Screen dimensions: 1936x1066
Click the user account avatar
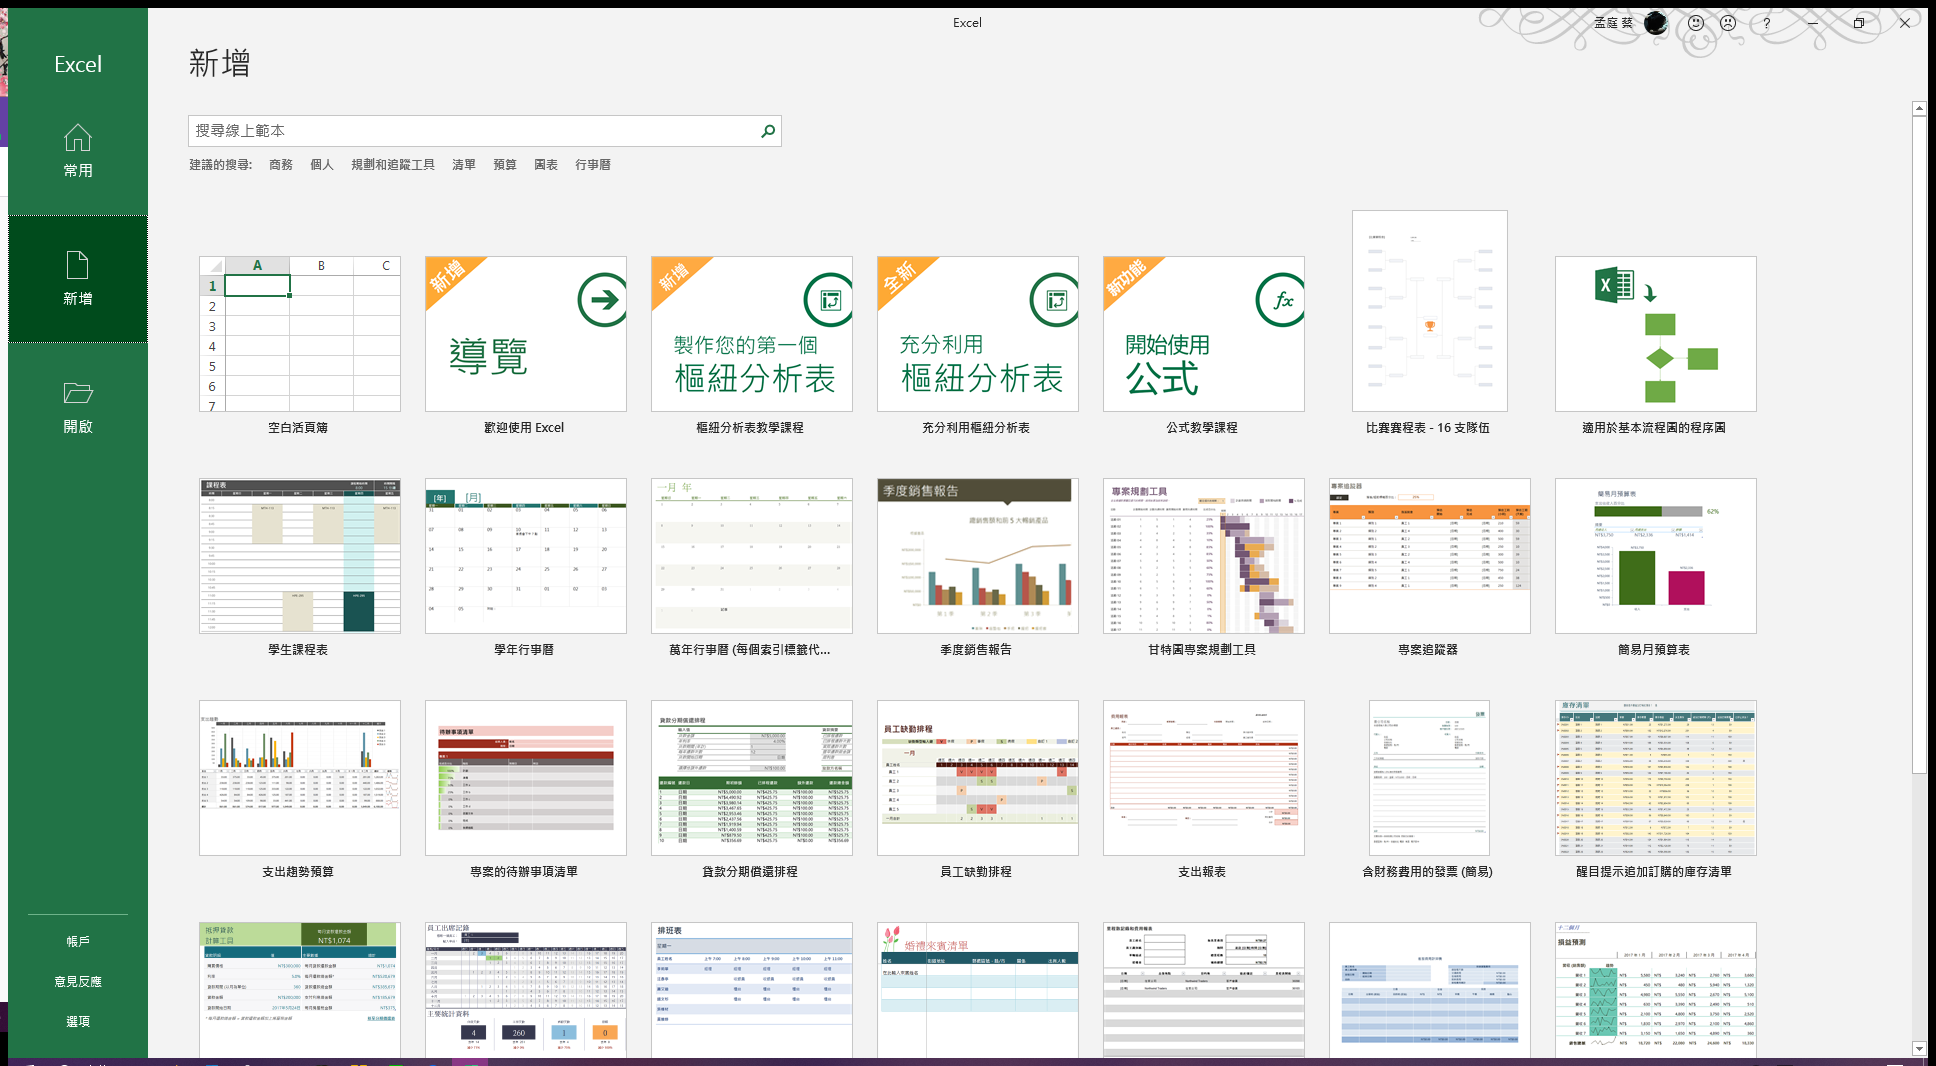click(x=1656, y=23)
